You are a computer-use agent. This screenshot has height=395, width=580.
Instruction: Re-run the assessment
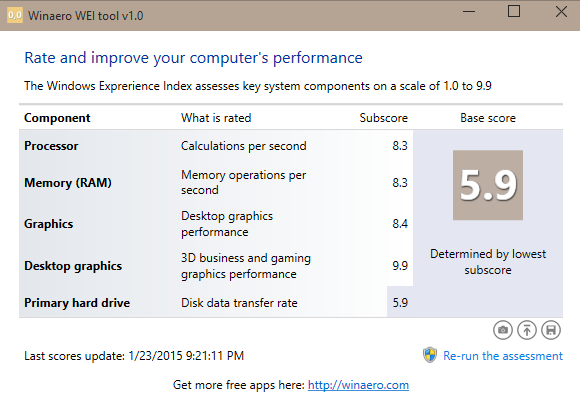point(503,356)
